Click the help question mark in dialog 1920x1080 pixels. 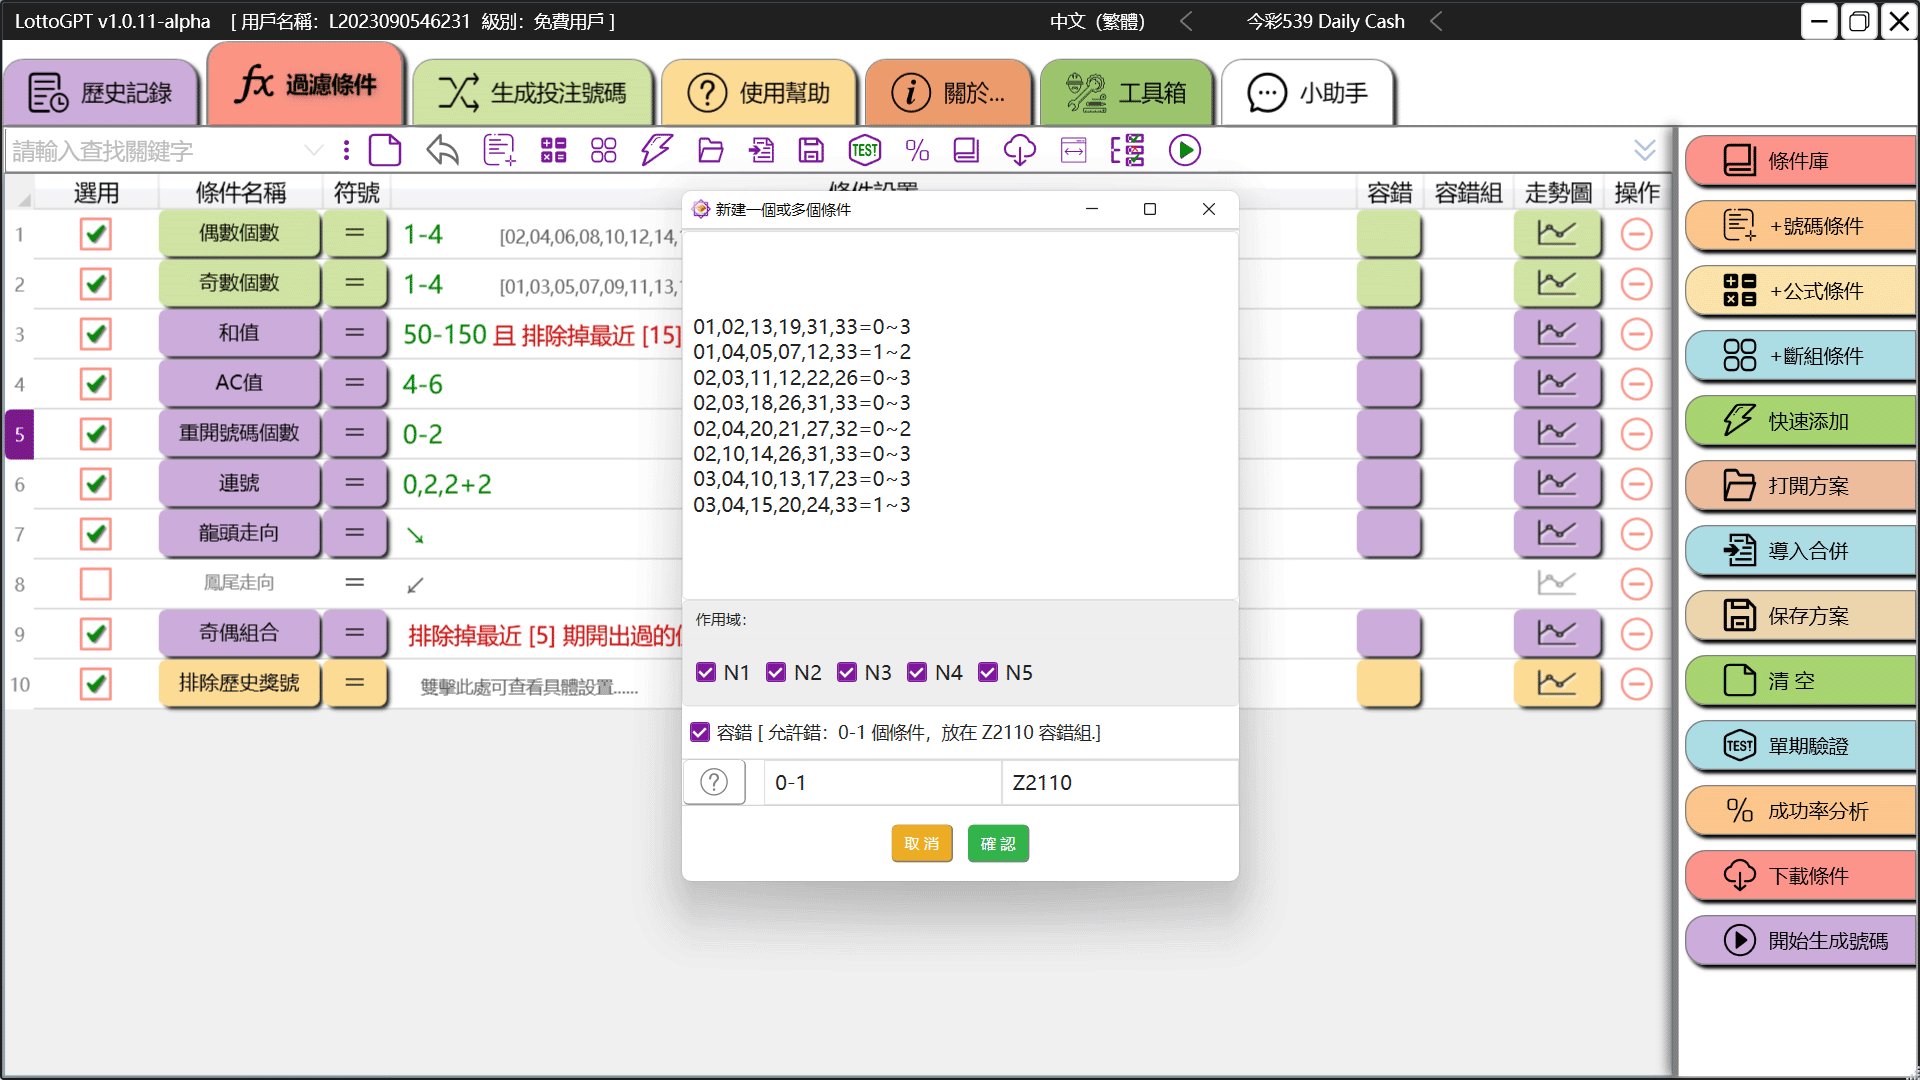tap(714, 782)
